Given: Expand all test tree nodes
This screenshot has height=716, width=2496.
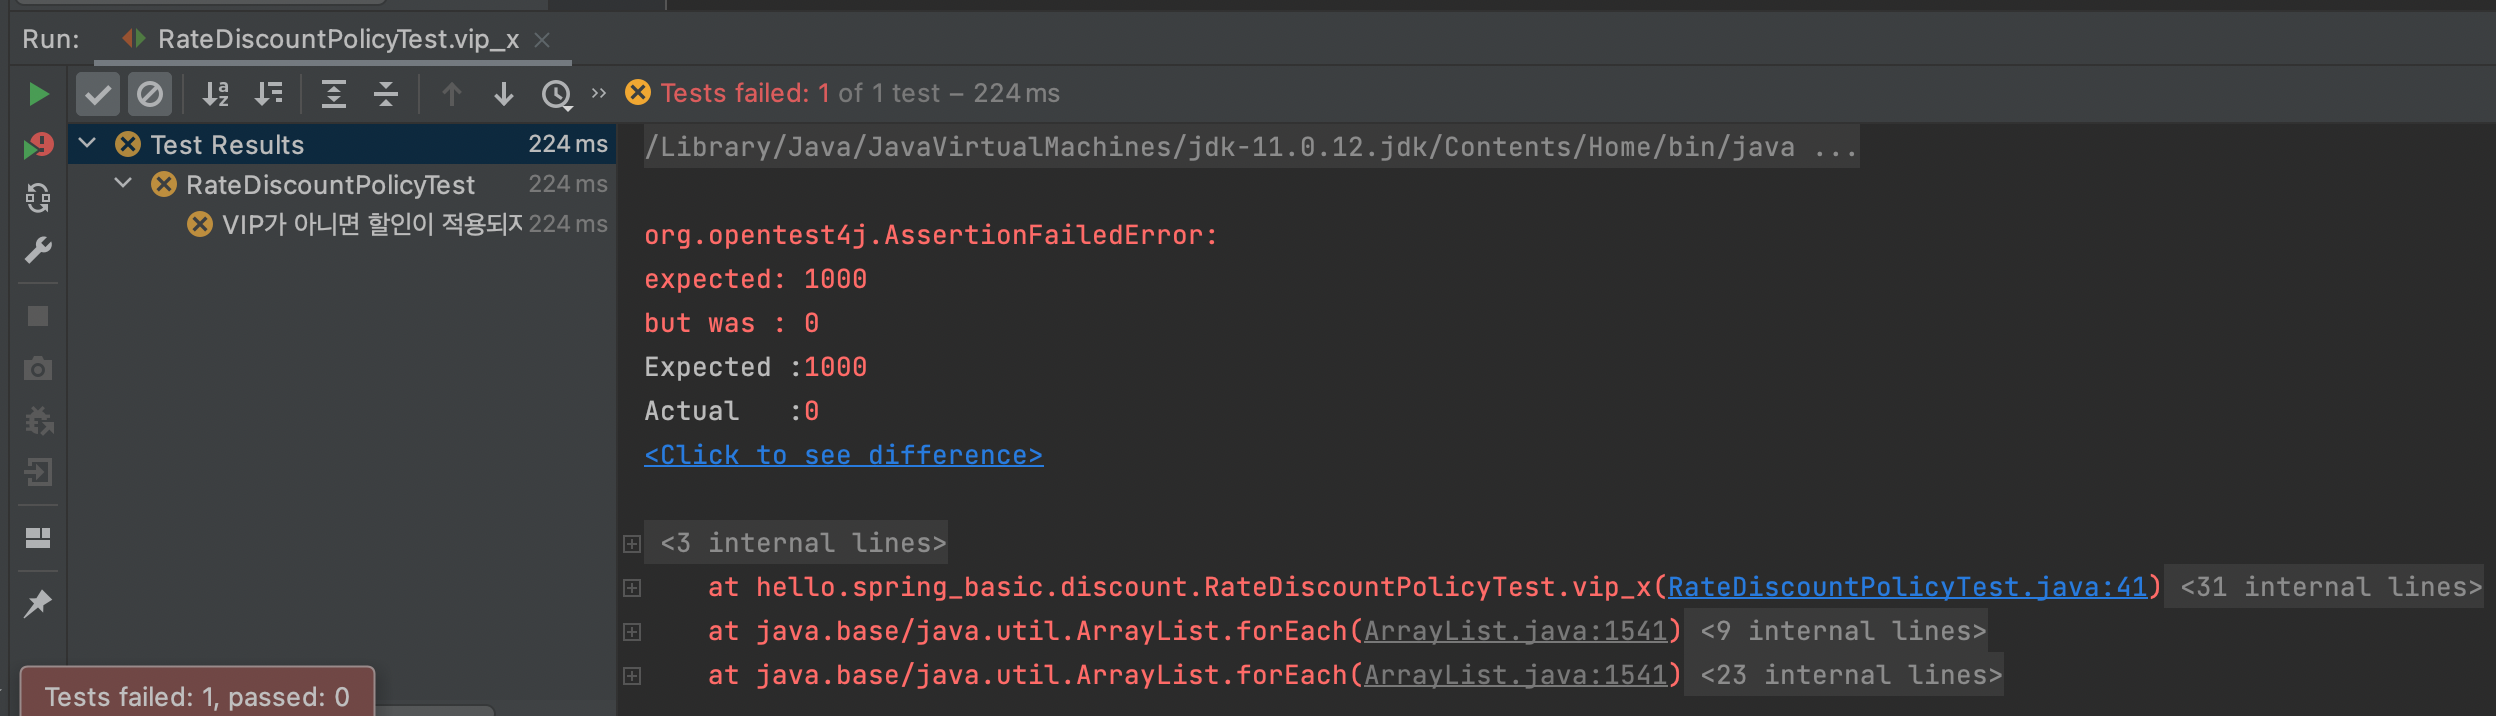Looking at the screenshot, I should (x=333, y=94).
